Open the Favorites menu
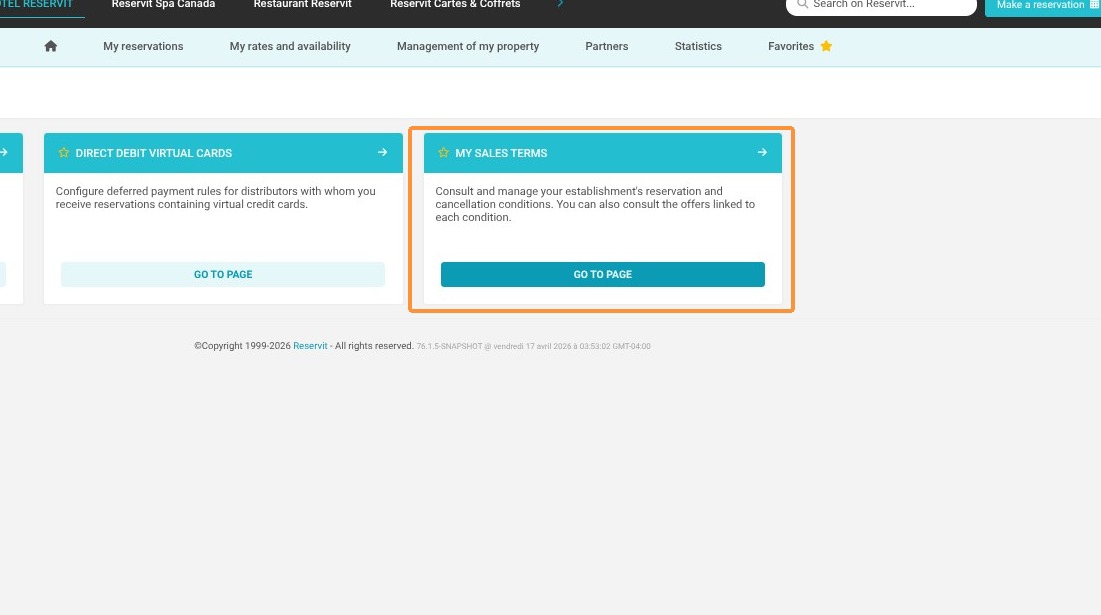This screenshot has height=615, width=1101. (x=791, y=46)
